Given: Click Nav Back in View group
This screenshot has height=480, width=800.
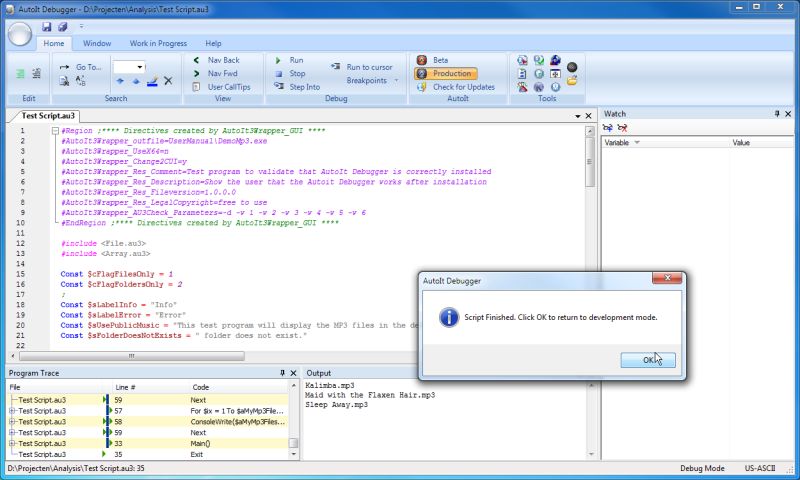Looking at the screenshot, I should pyautogui.click(x=216, y=60).
